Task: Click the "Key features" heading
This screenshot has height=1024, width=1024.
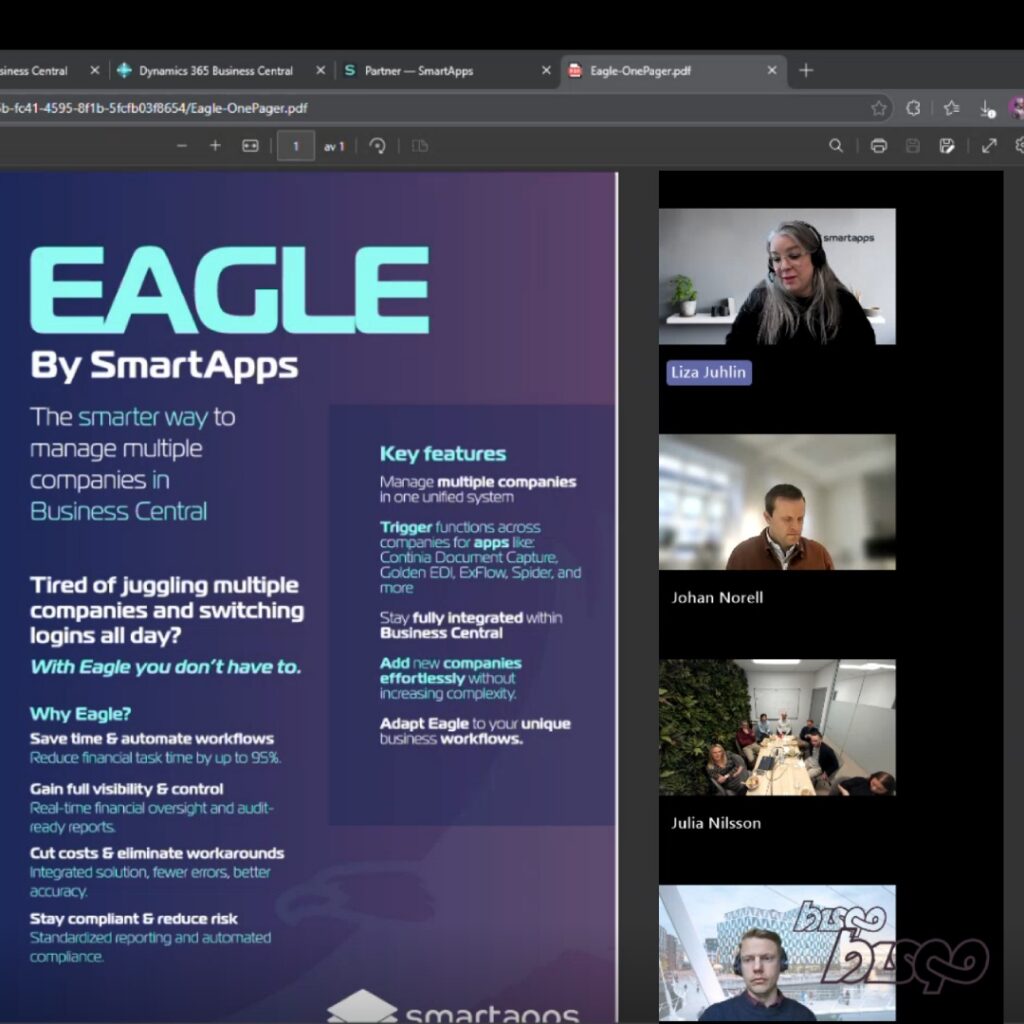Action: [443, 454]
